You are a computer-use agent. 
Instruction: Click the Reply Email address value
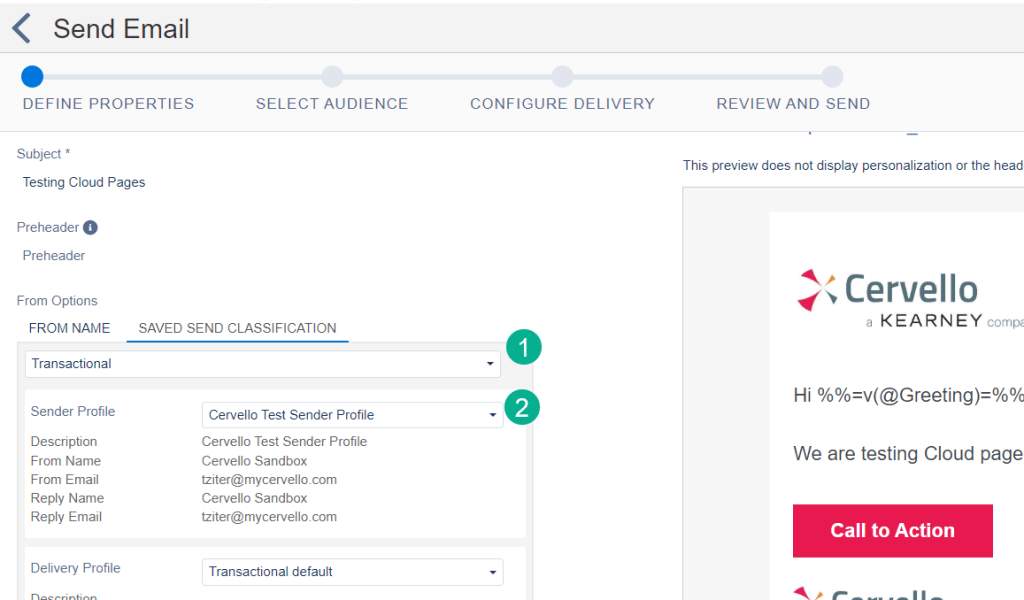(x=269, y=517)
